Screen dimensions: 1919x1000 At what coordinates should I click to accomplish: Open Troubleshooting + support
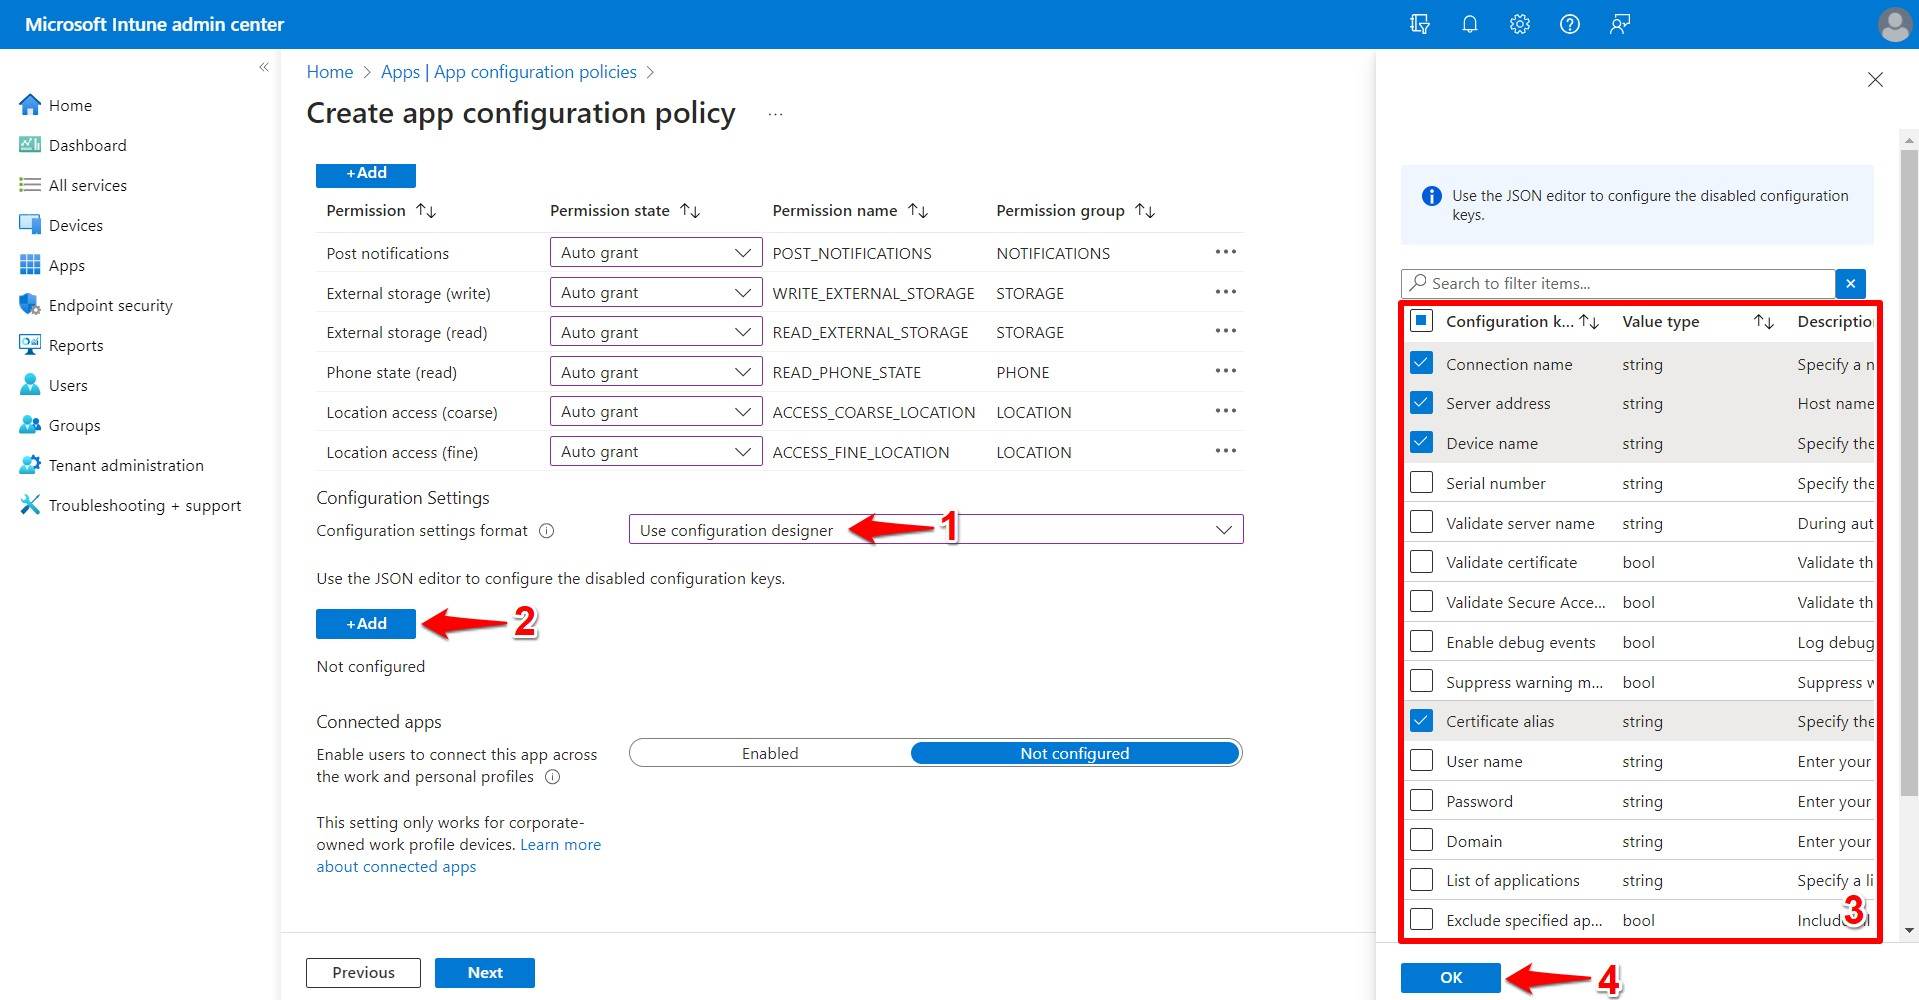(144, 504)
